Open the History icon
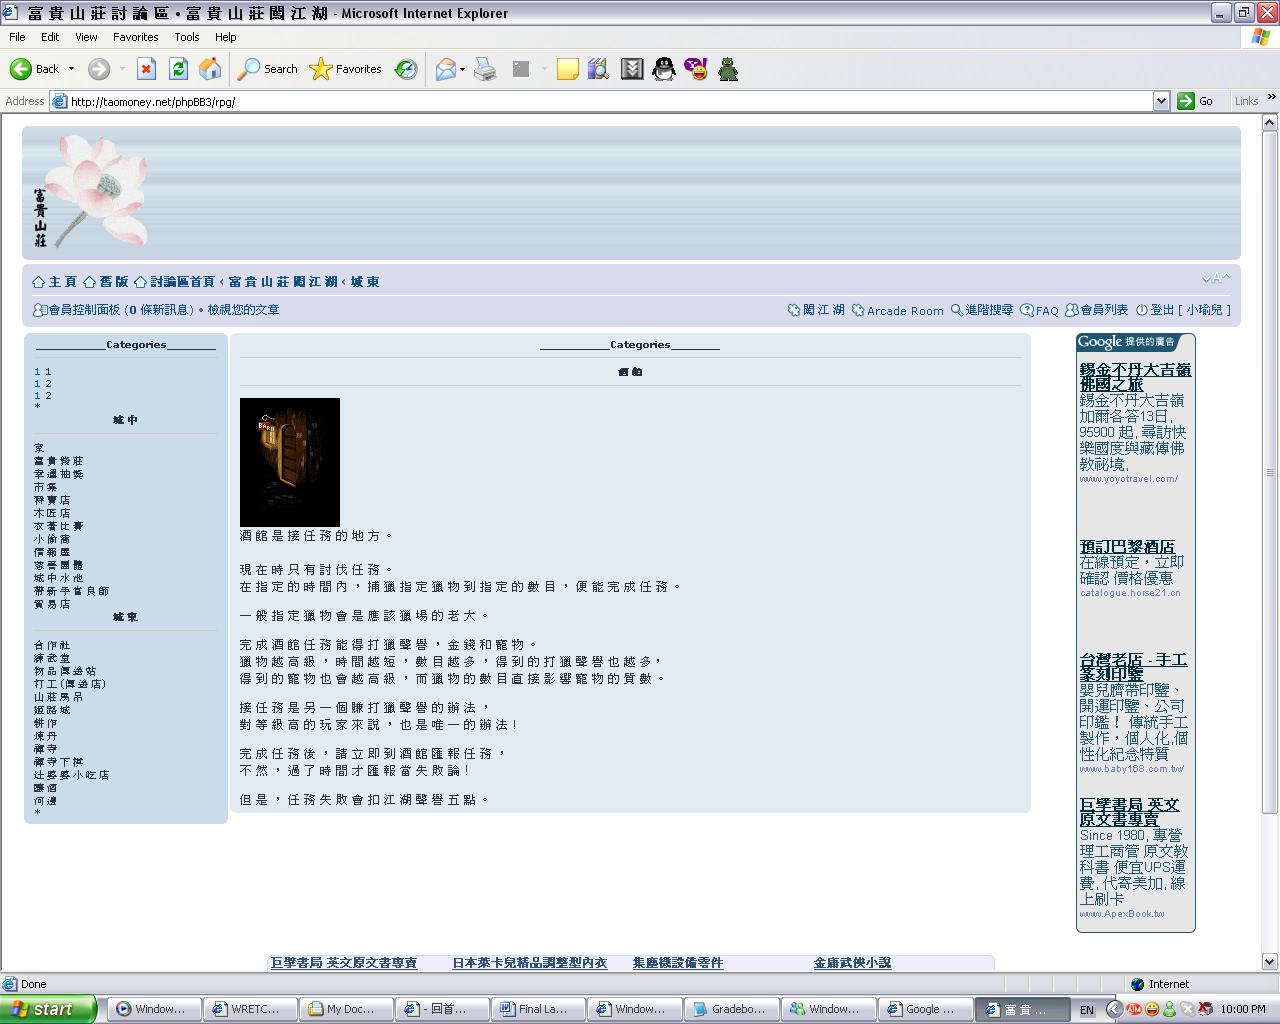Viewport: 1280px width, 1024px height. (406, 69)
